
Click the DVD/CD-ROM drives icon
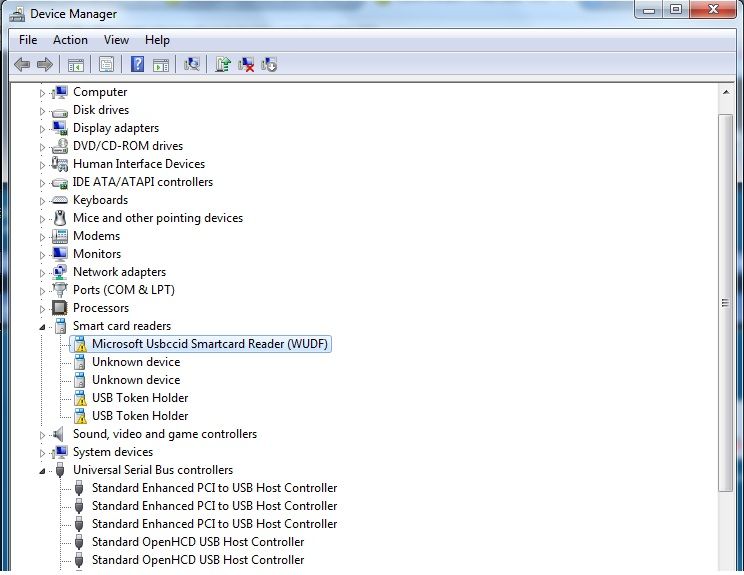point(60,146)
